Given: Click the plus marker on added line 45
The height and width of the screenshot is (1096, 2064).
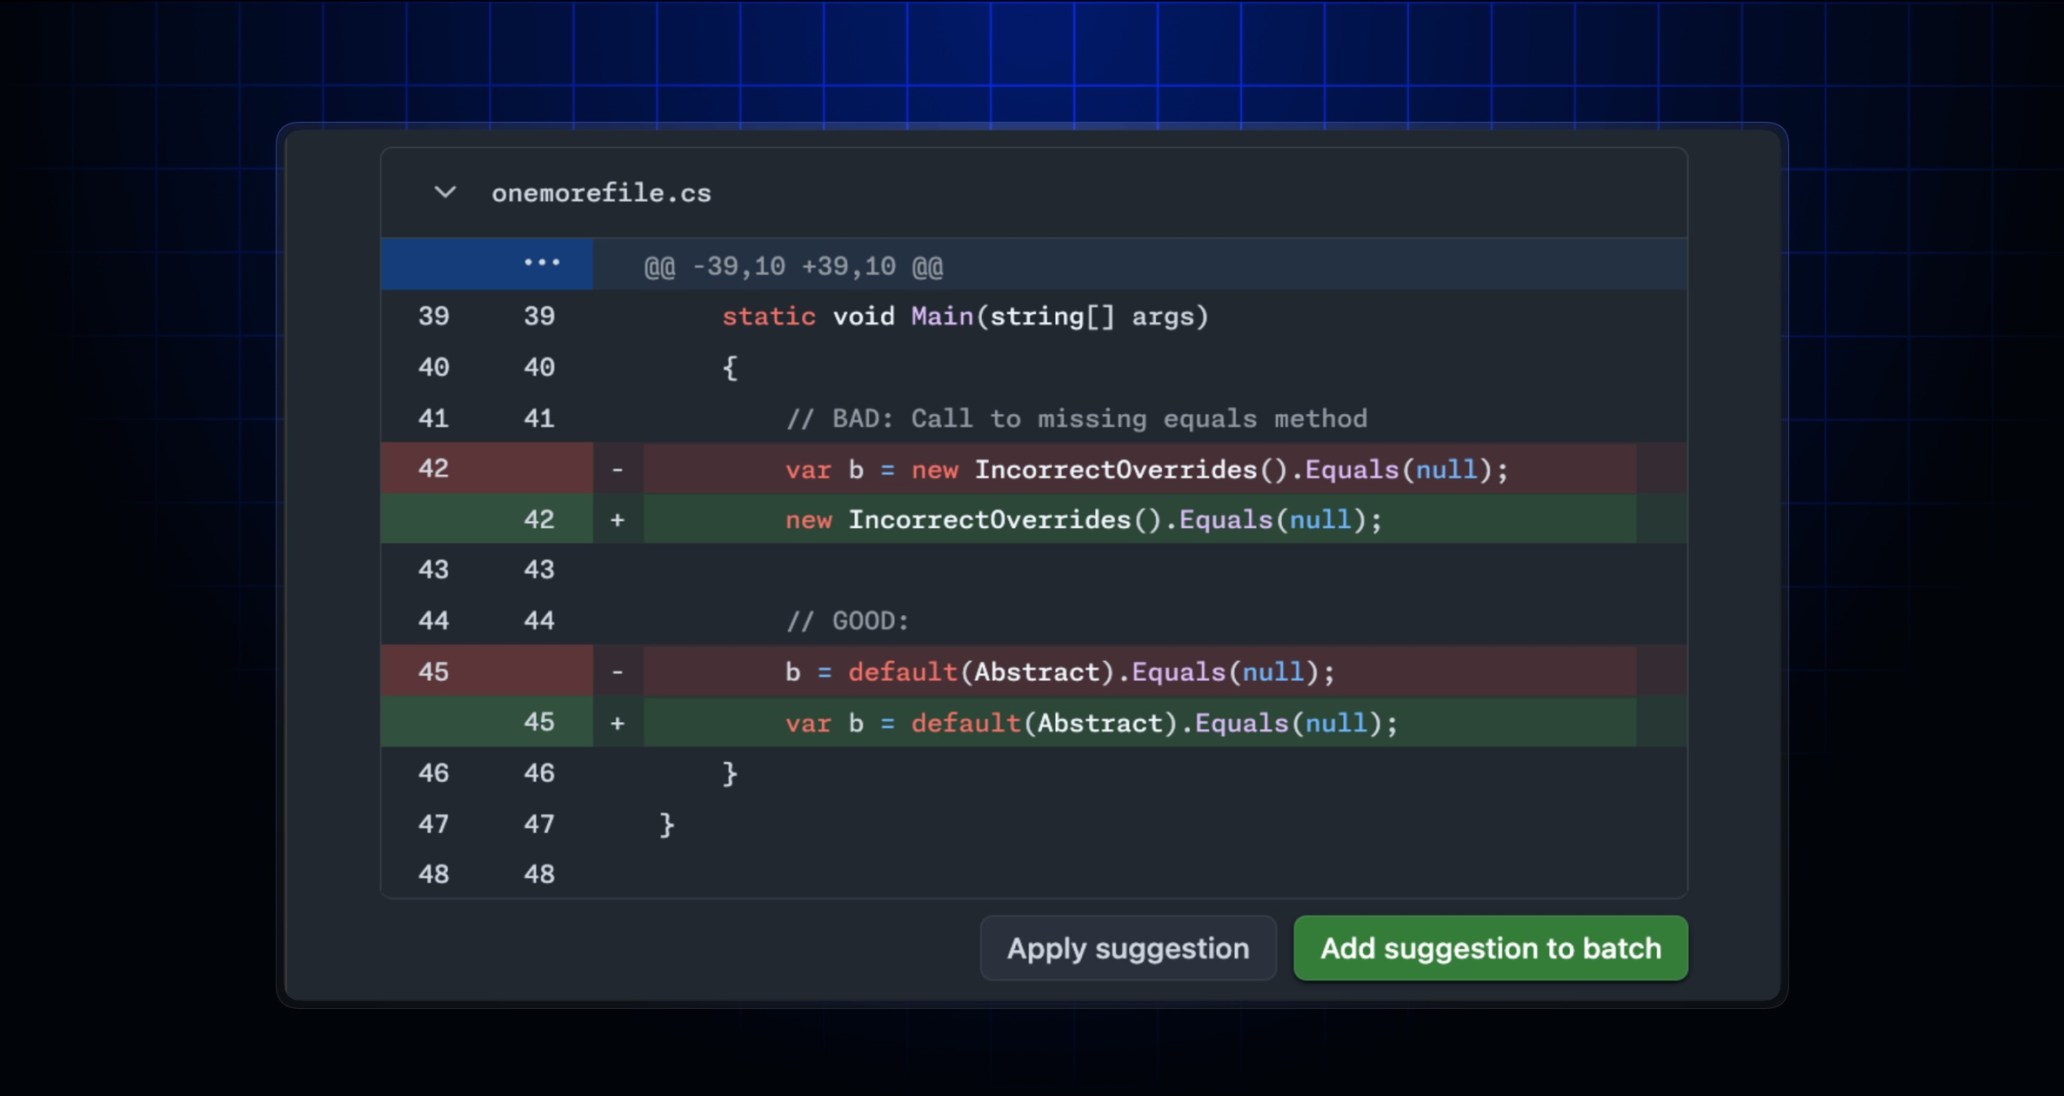Looking at the screenshot, I should pos(618,722).
